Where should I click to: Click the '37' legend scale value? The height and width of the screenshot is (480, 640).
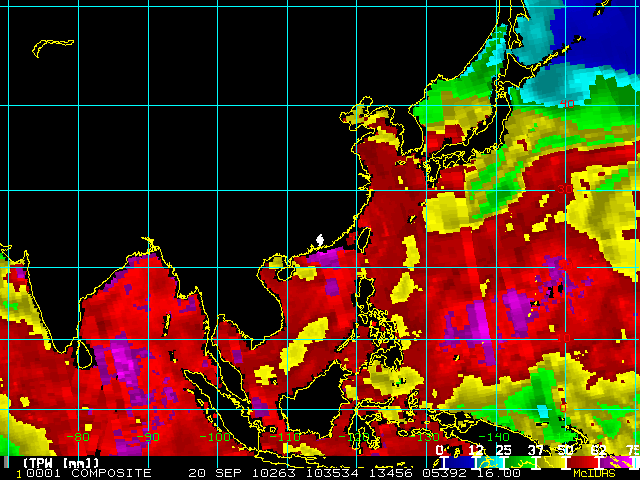point(535,450)
